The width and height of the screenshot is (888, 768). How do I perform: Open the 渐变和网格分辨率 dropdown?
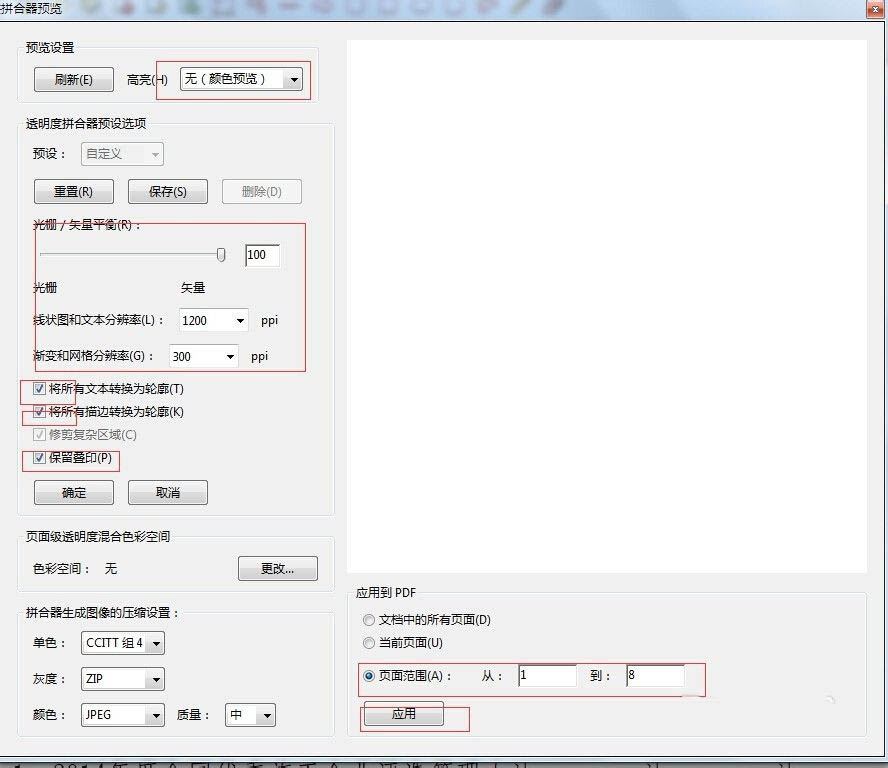click(x=203, y=356)
